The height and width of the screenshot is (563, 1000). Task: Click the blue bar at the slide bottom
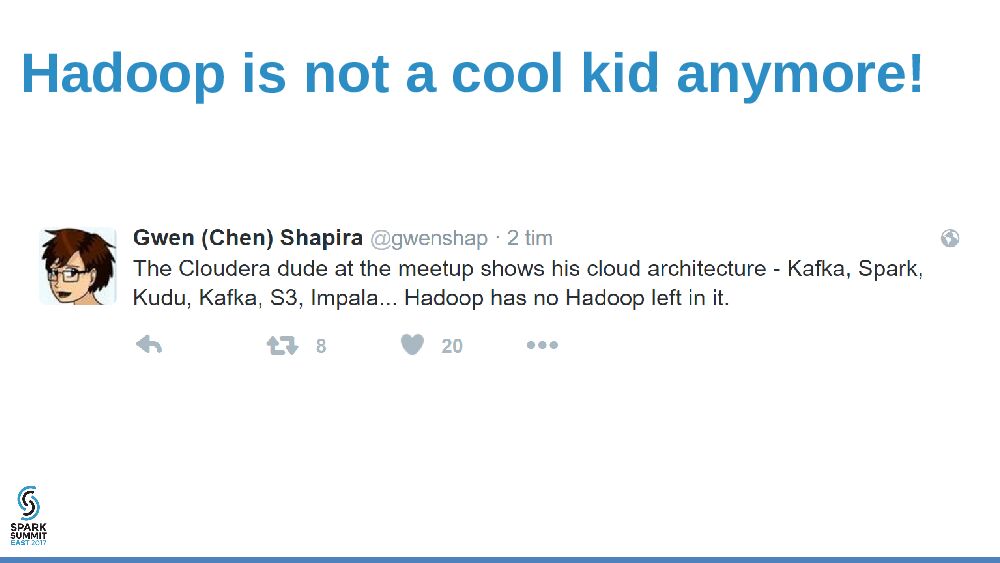coord(500,559)
